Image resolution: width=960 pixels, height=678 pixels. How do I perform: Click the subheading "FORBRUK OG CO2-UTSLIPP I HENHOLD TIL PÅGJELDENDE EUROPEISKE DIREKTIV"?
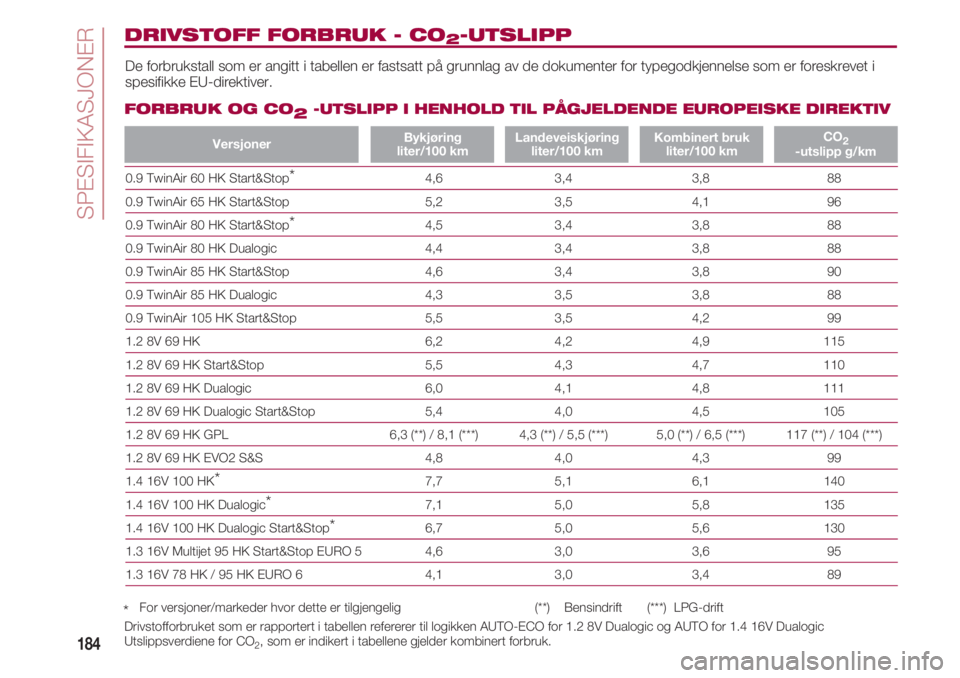(508, 110)
